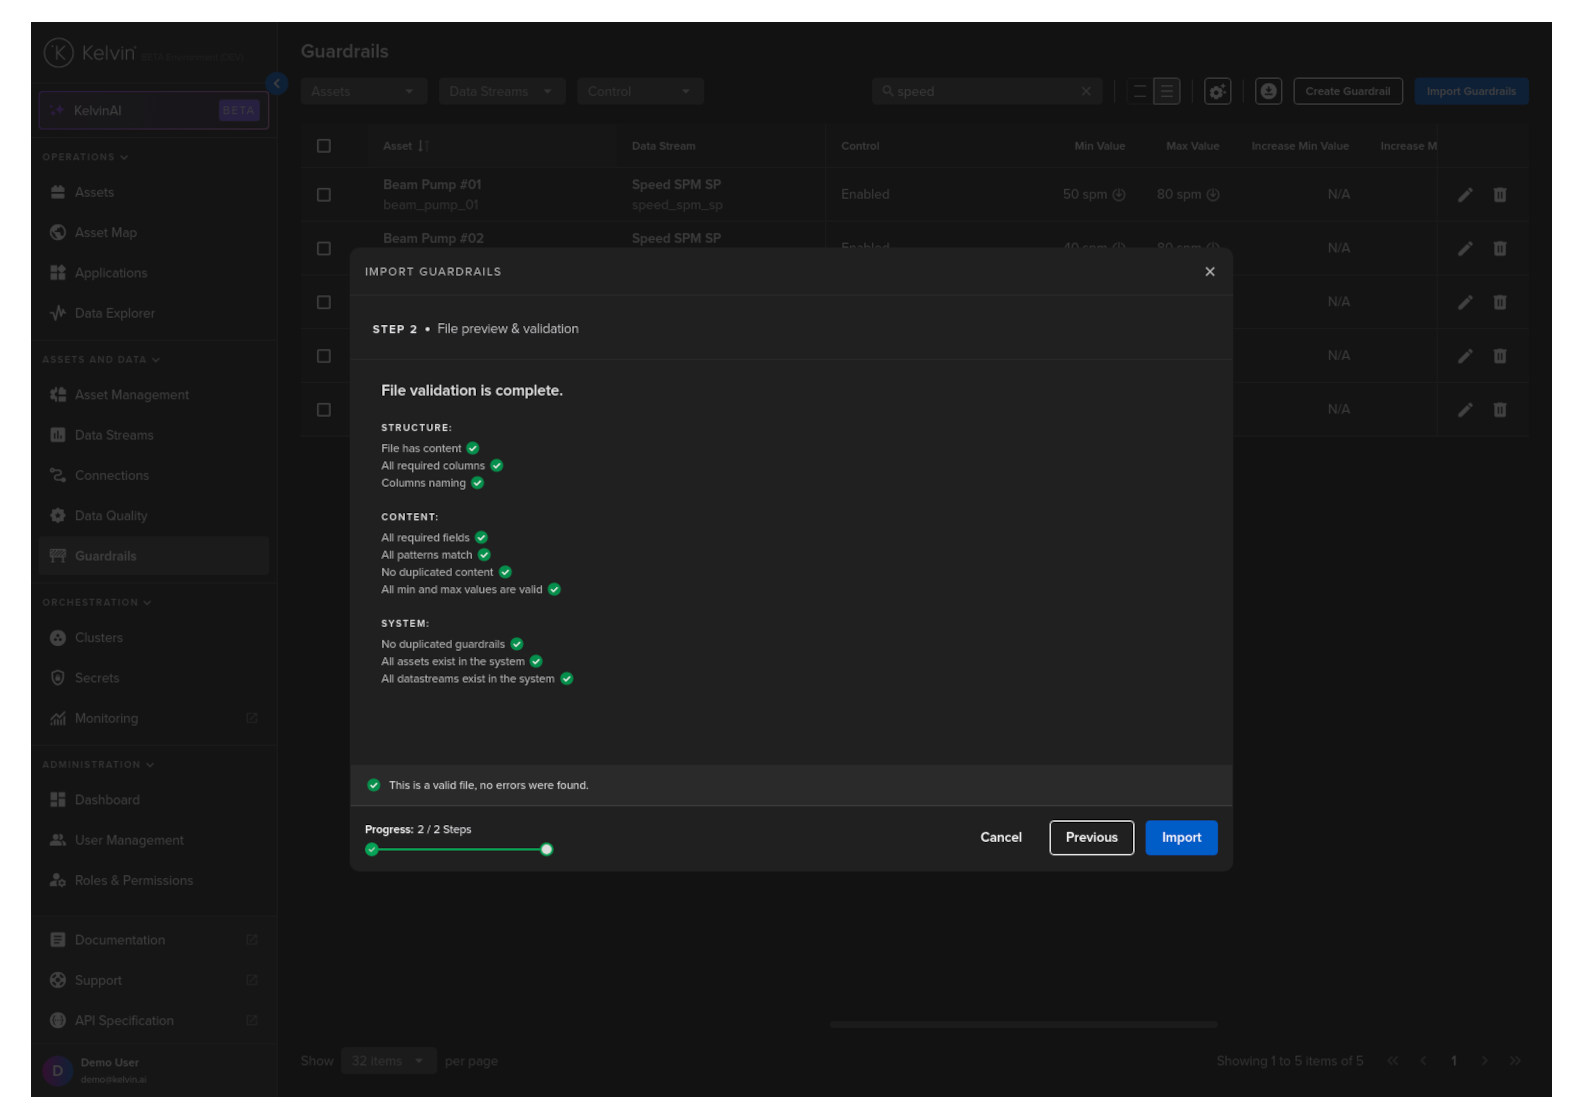Open the items per page dropdown

[x=388, y=1061]
